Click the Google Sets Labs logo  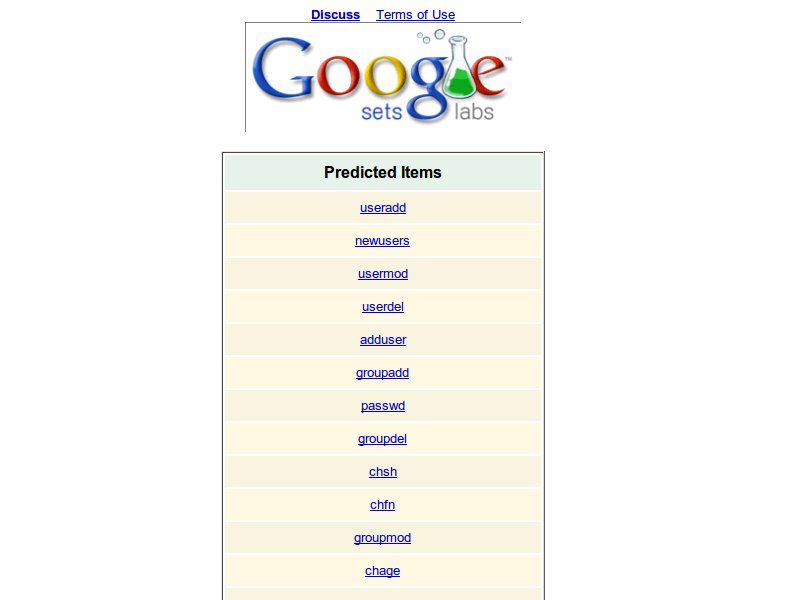[382, 78]
